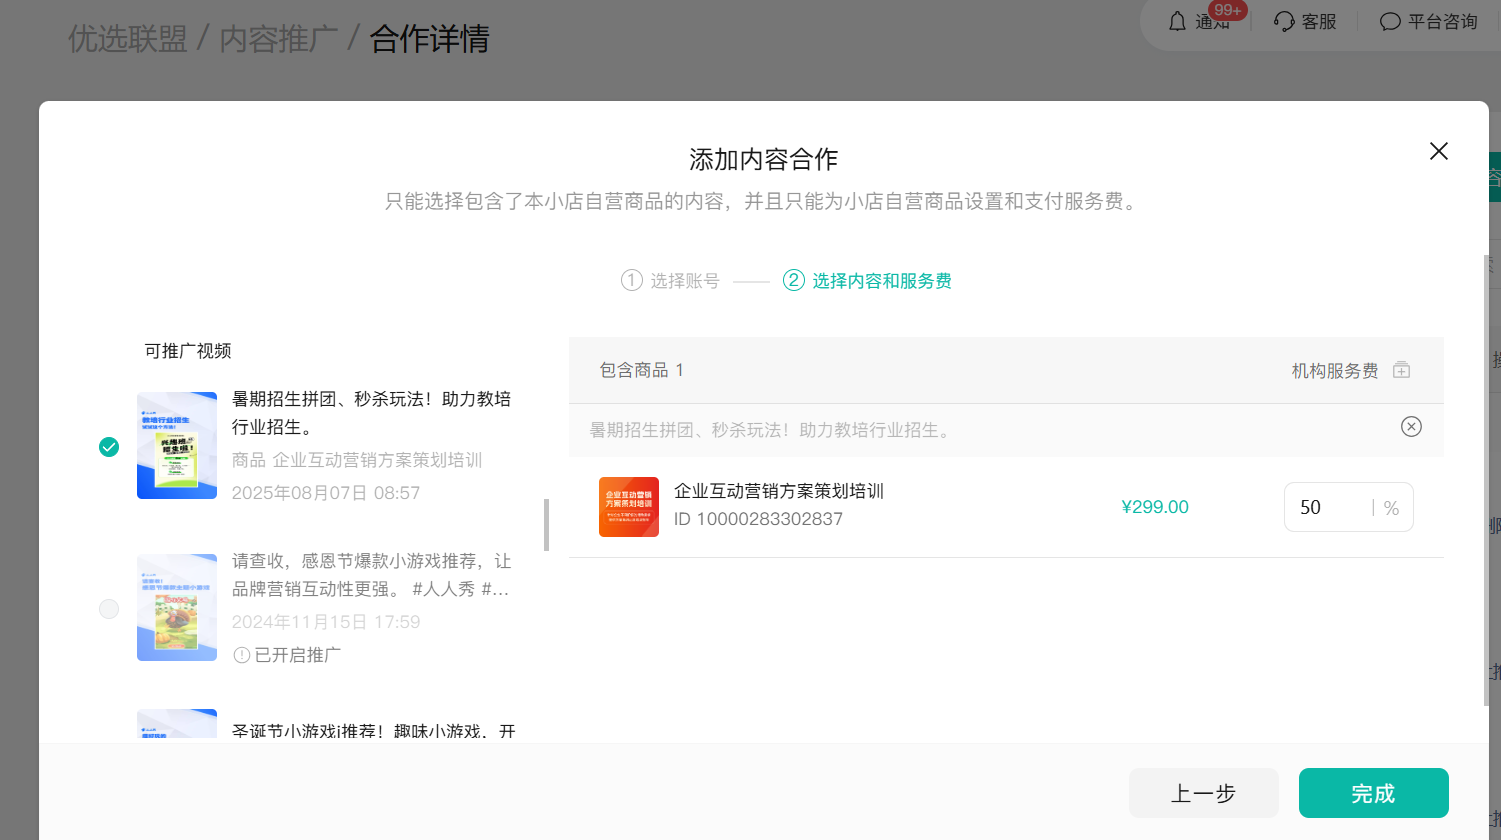
Task: Go back to step 1 选择账号
Action: 670,281
